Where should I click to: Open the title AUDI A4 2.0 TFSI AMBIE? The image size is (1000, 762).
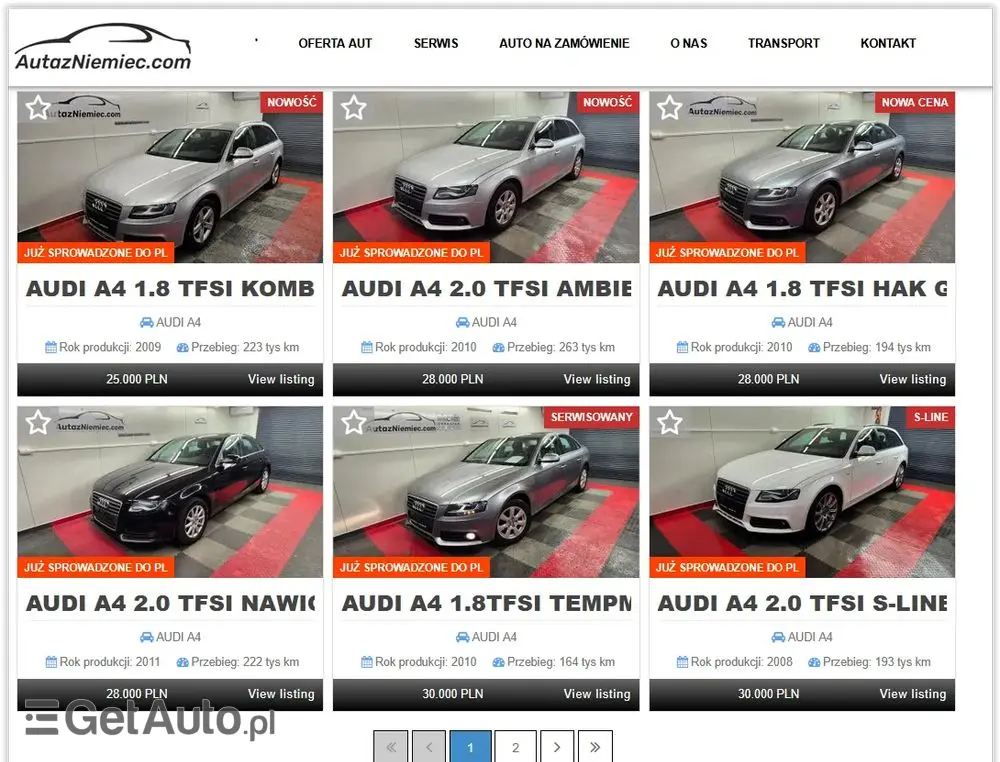487,289
